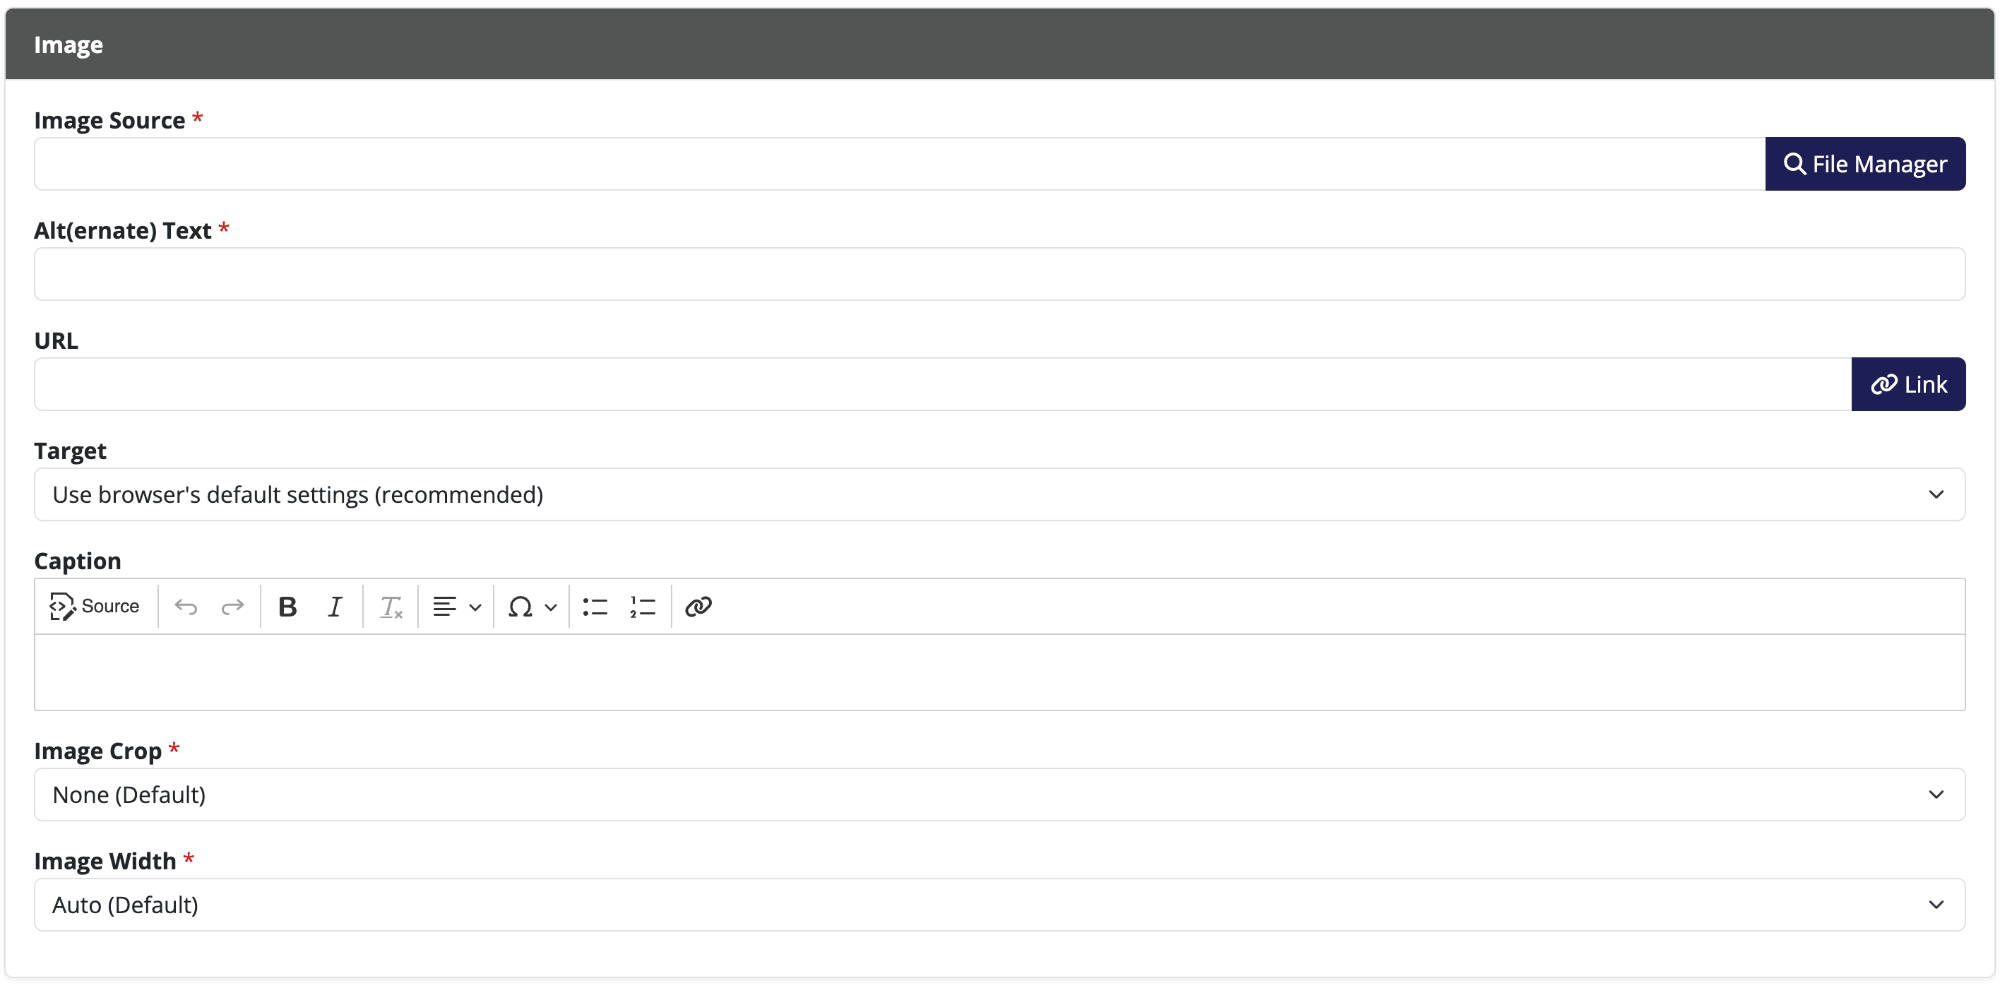
Task: Expand the alignment options chevron
Action: [474, 607]
